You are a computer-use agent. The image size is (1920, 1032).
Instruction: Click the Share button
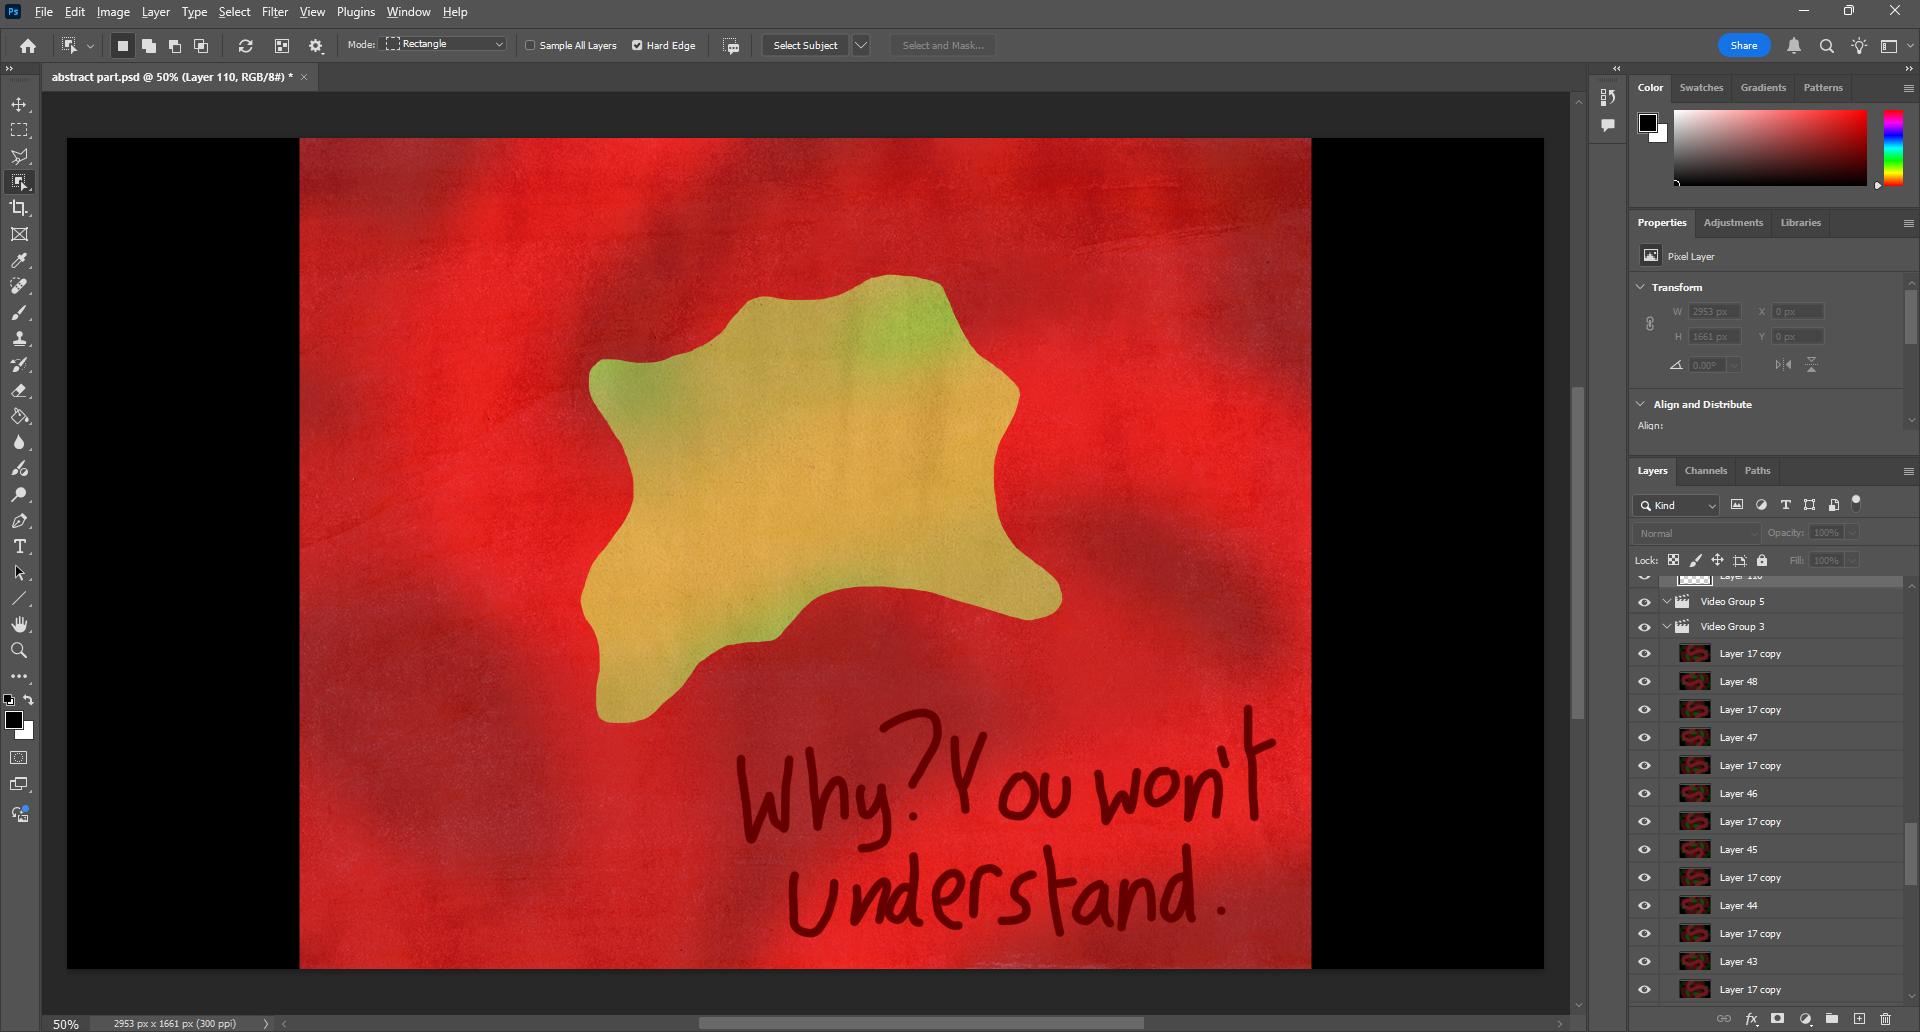click(1744, 46)
